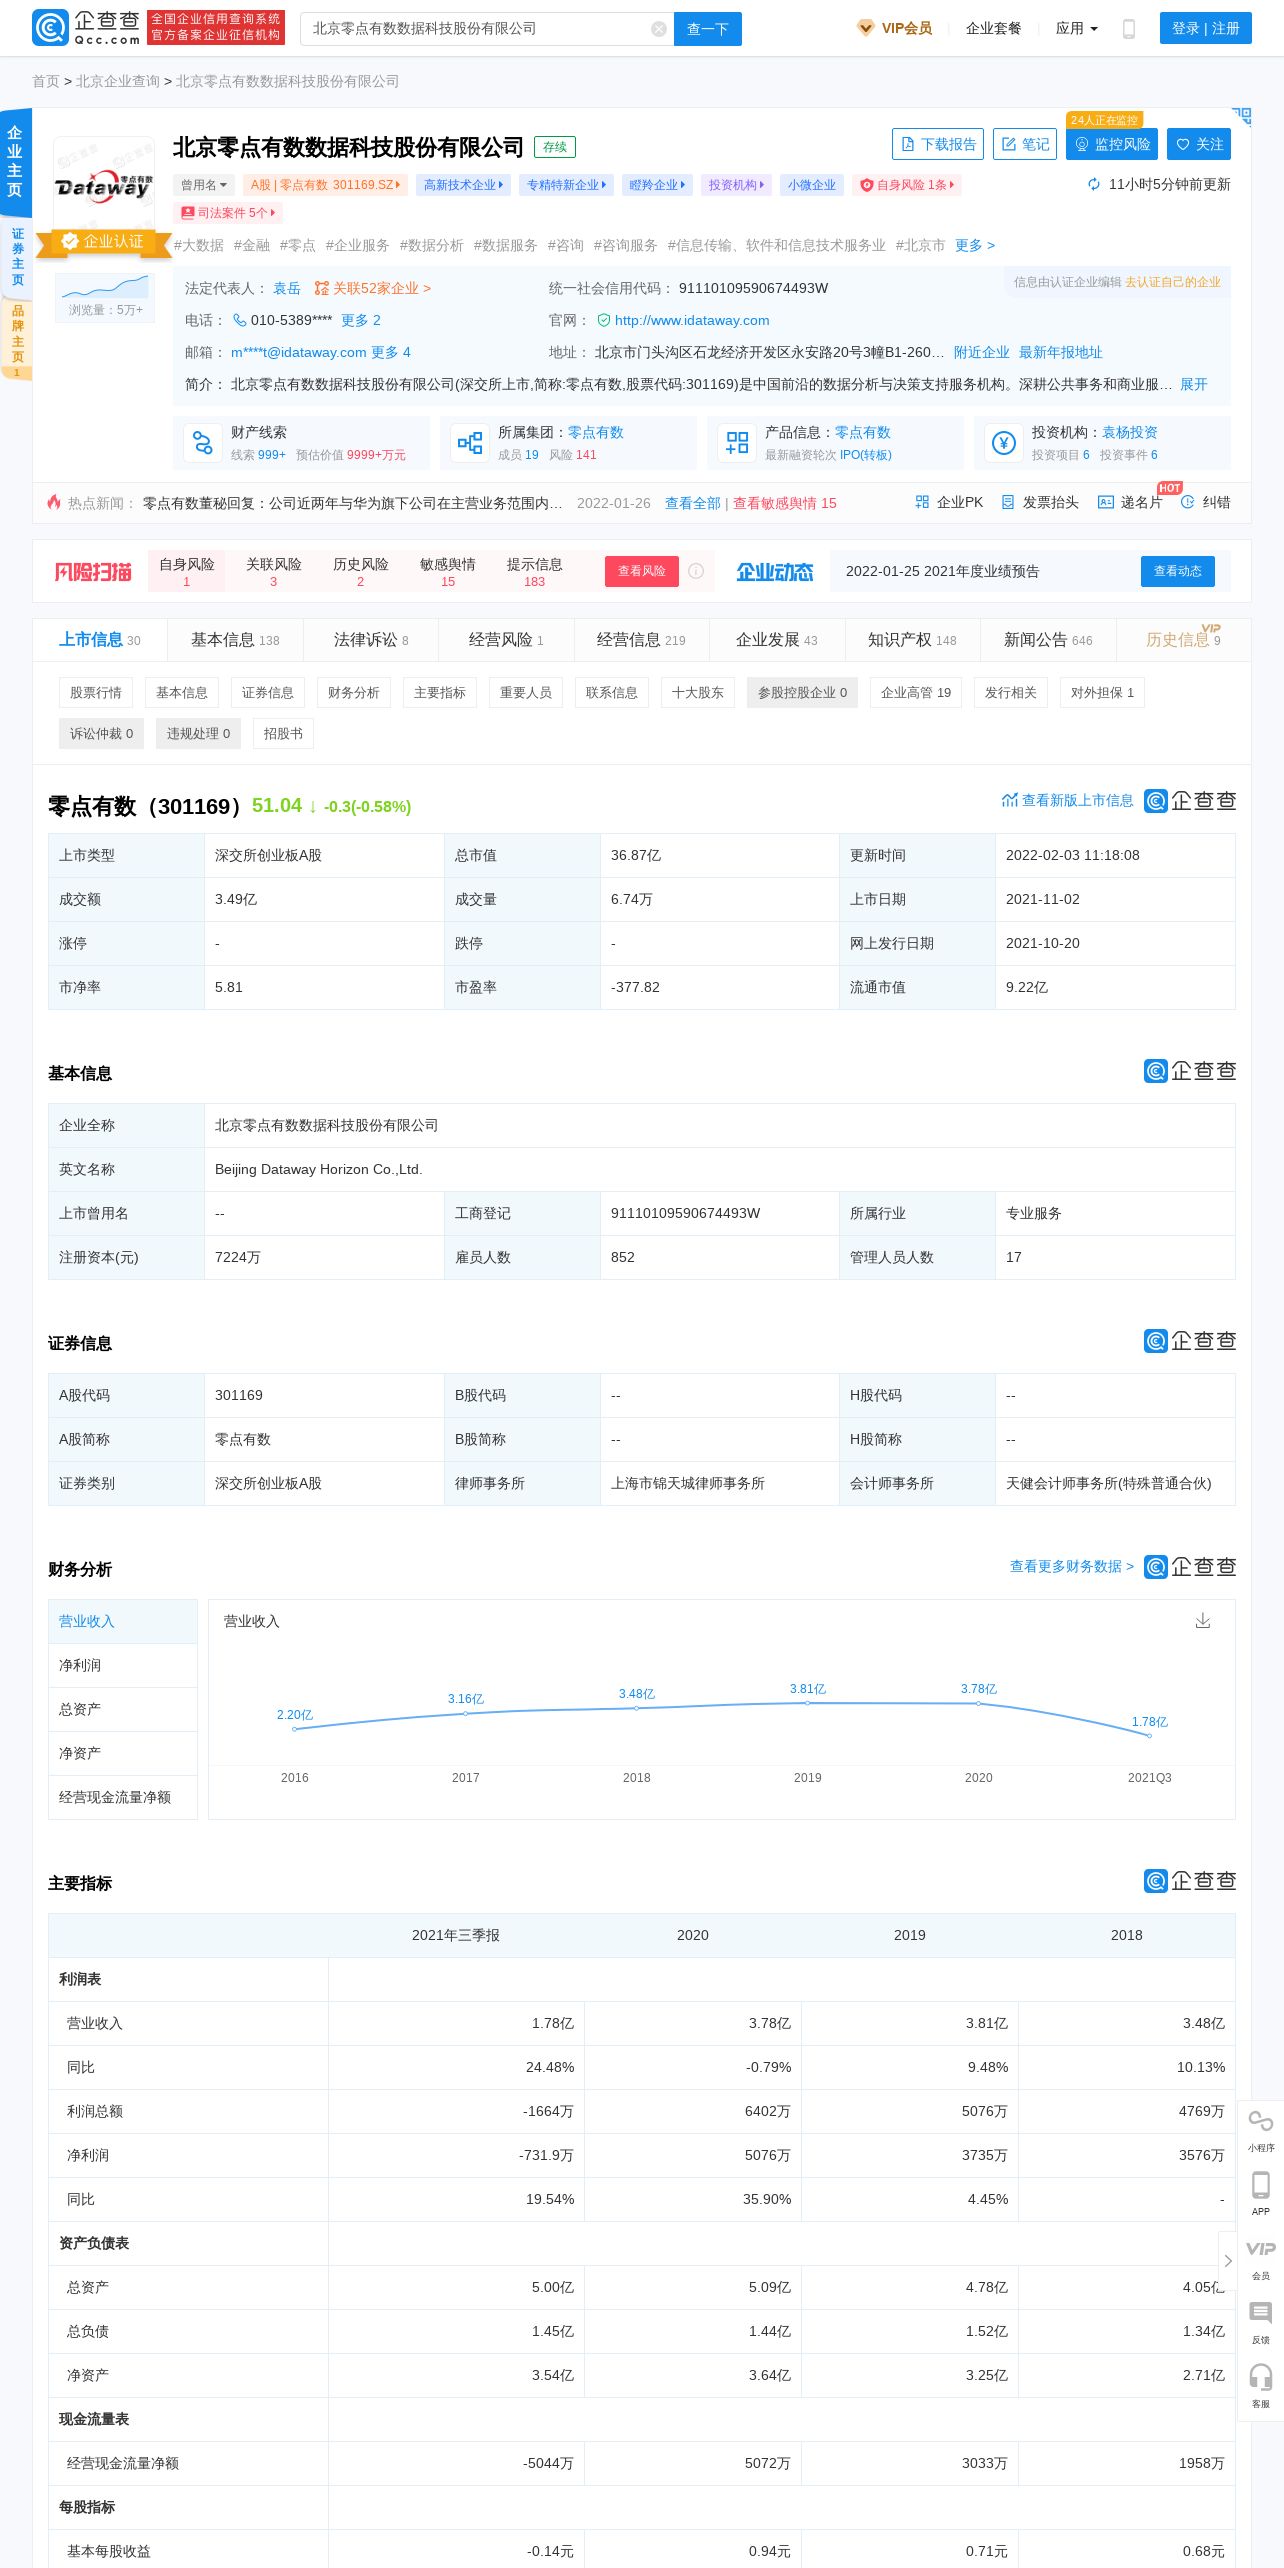Select 净利润 in financial analysis
The height and width of the screenshot is (2568, 1284).
(x=123, y=1665)
